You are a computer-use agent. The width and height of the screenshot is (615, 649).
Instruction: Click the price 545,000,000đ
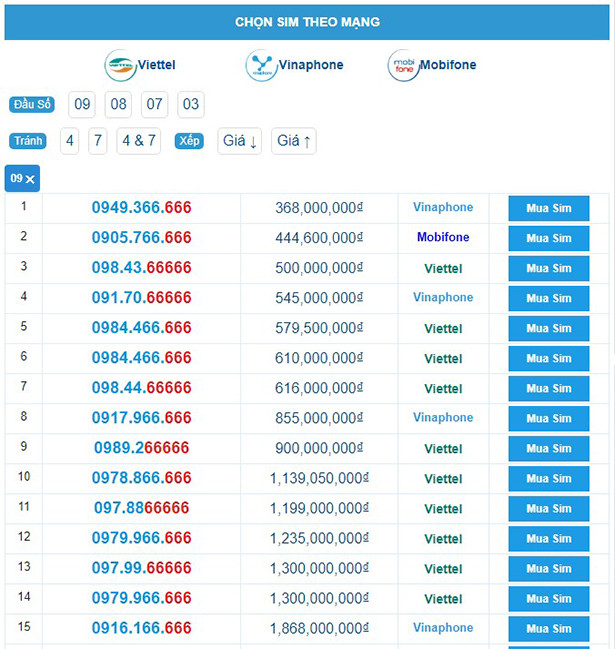click(x=319, y=298)
